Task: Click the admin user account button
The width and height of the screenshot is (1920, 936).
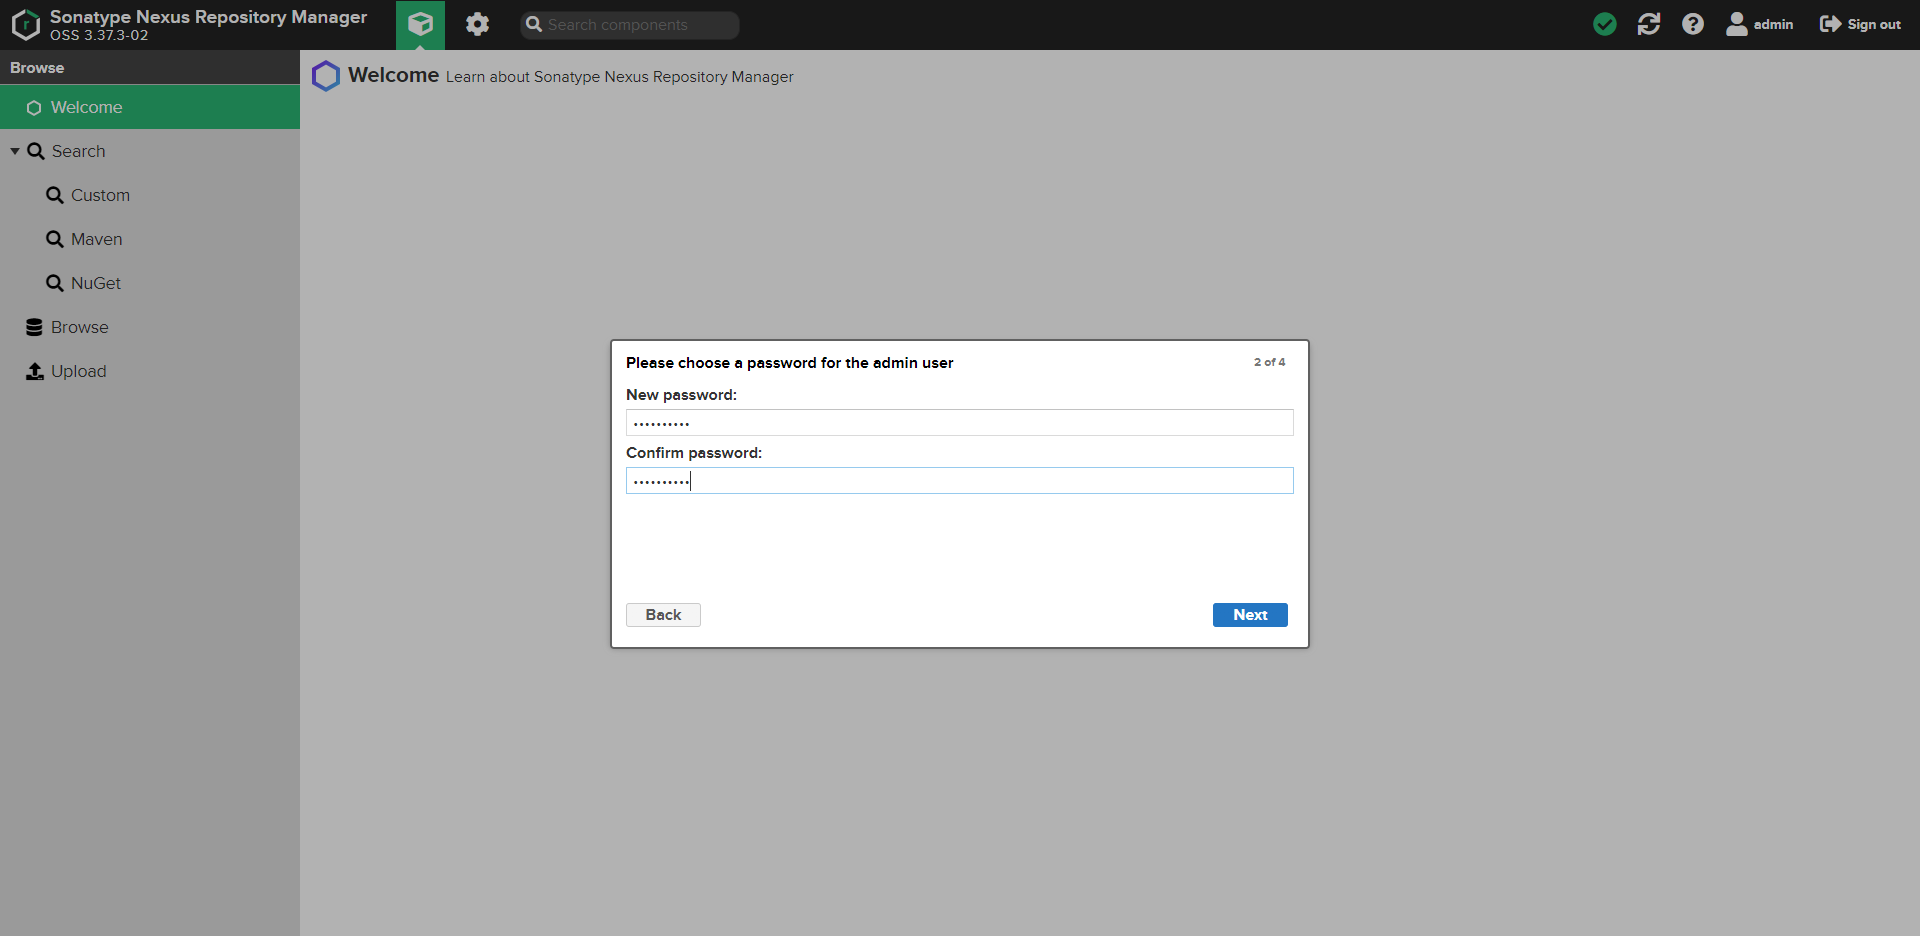Action: pos(1760,24)
